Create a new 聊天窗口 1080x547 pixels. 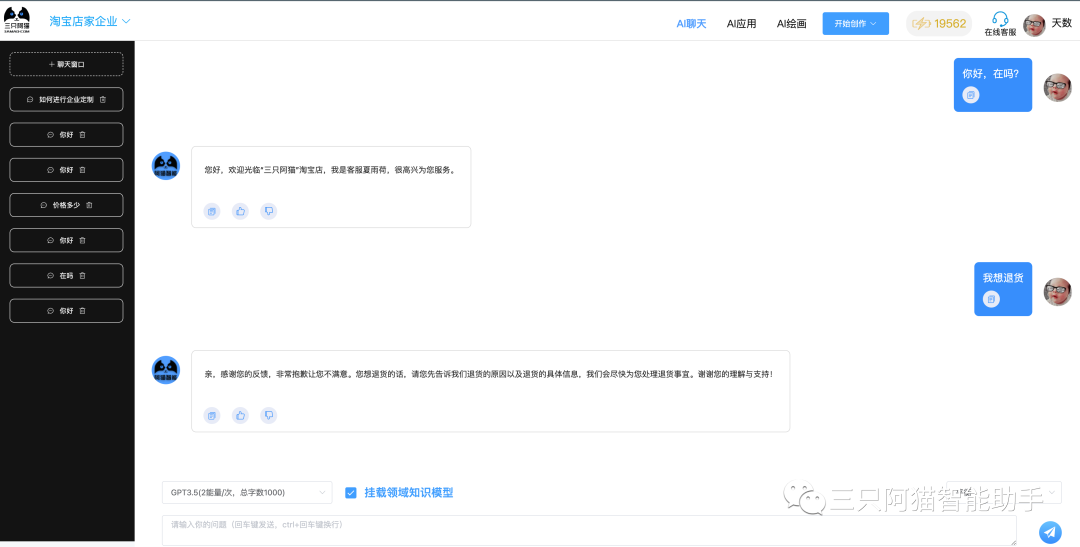point(66,64)
